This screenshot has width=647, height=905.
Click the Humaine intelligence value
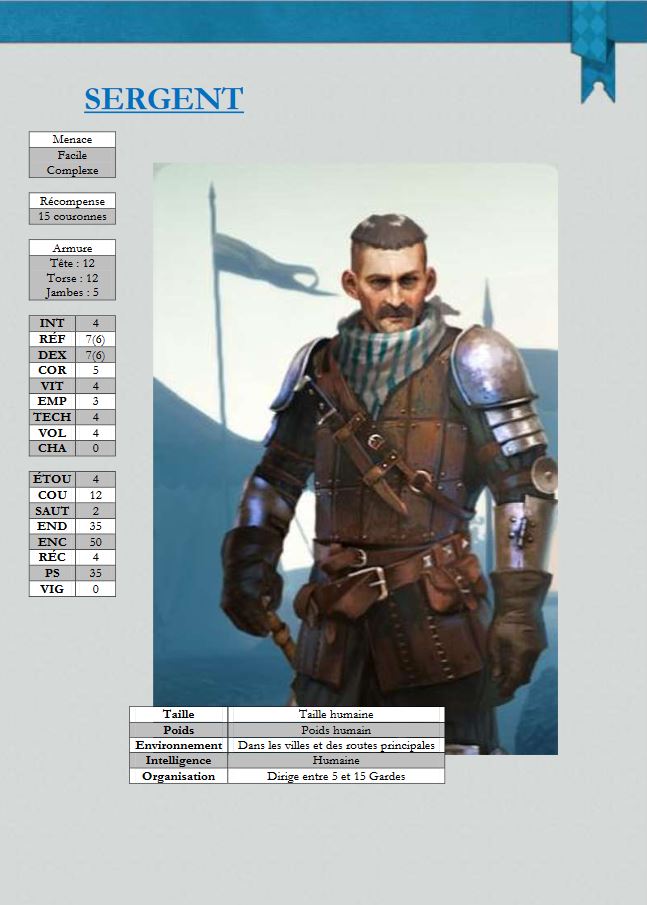336,760
